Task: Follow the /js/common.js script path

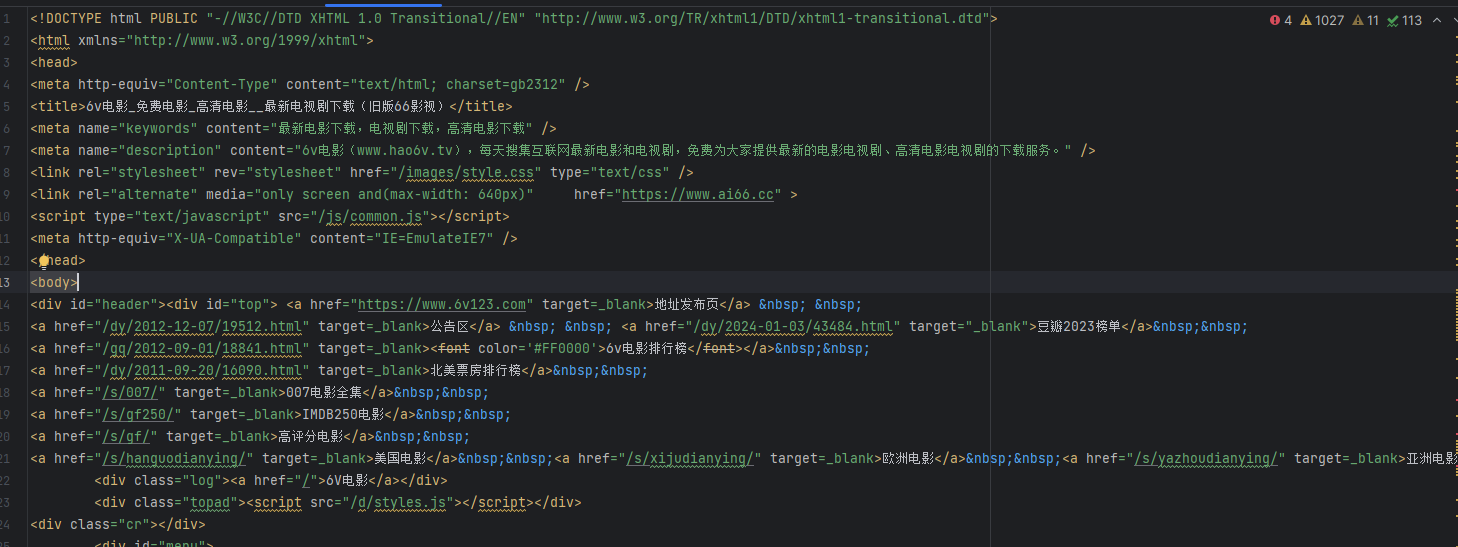Action: click(x=372, y=216)
